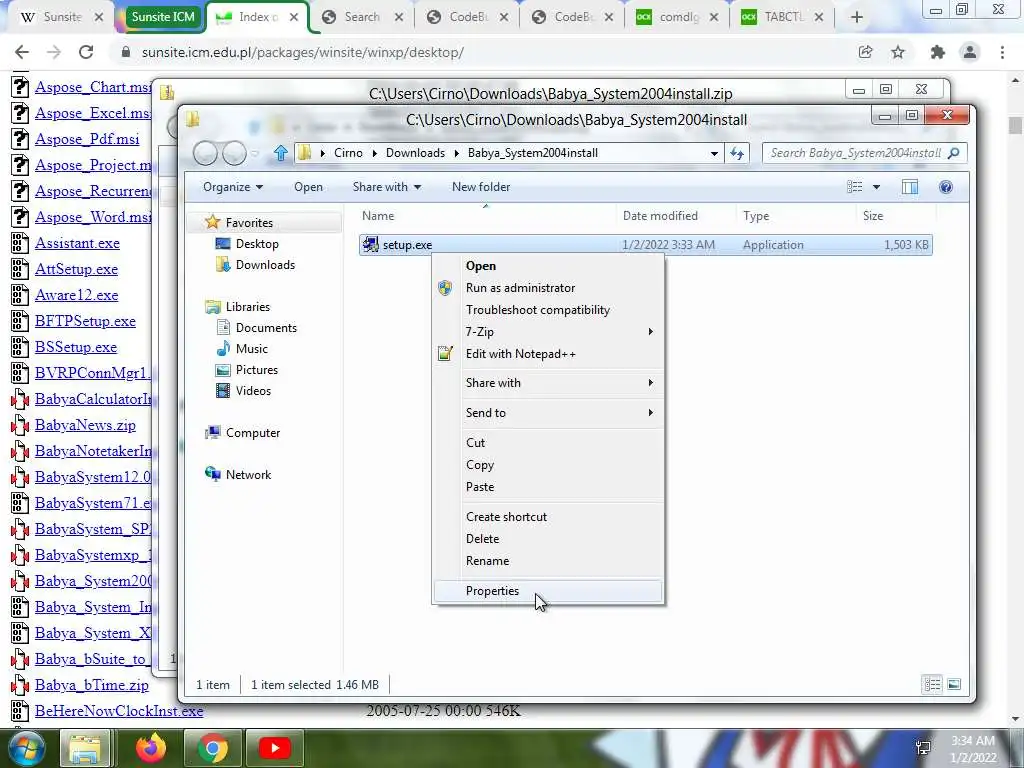Open Computer in navigation pane
This screenshot has width=1024, height=768.
(x=253, y=433)
